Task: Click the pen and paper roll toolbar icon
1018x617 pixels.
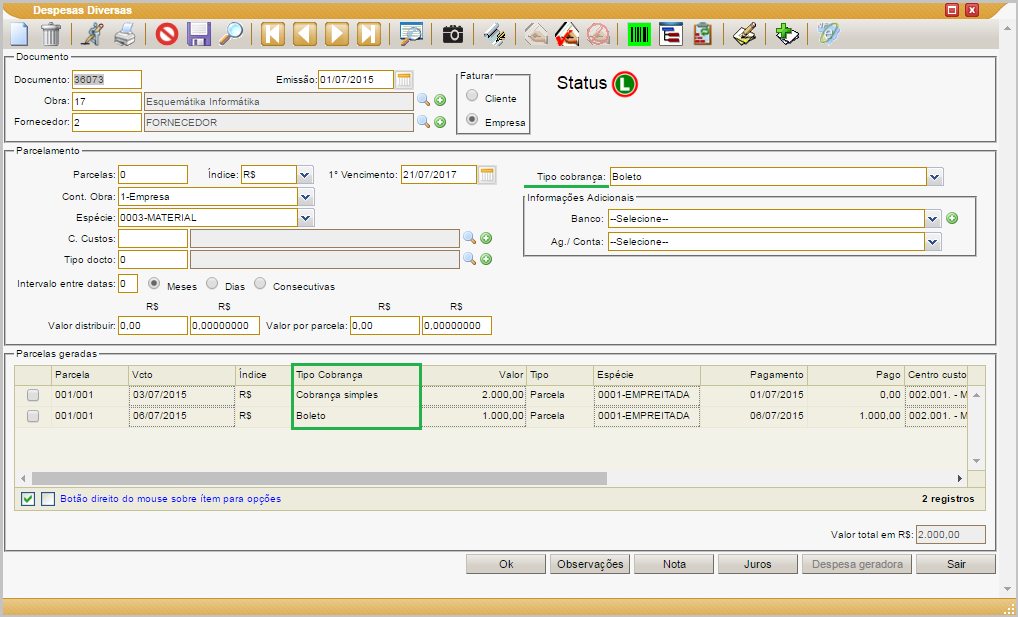Action: pos(495,34)
